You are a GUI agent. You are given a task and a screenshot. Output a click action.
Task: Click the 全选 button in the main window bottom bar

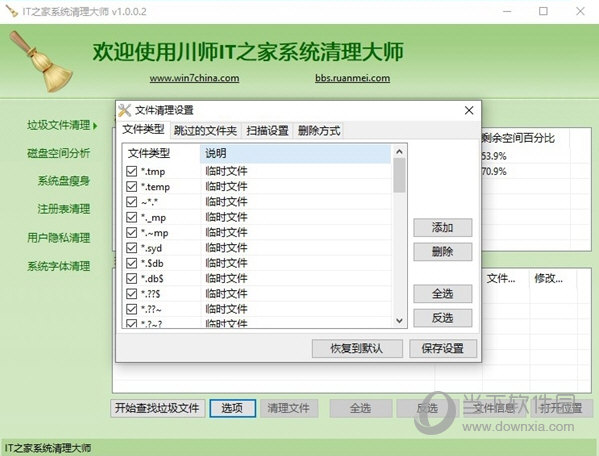point(361,408)
